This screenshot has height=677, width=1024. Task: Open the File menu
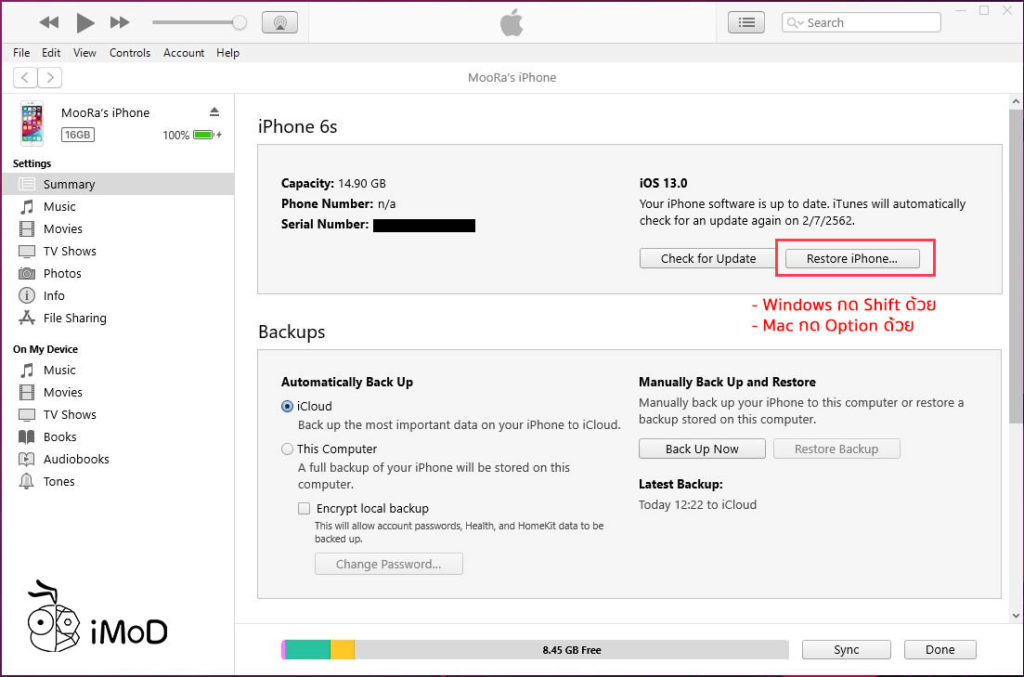point(22,53)
